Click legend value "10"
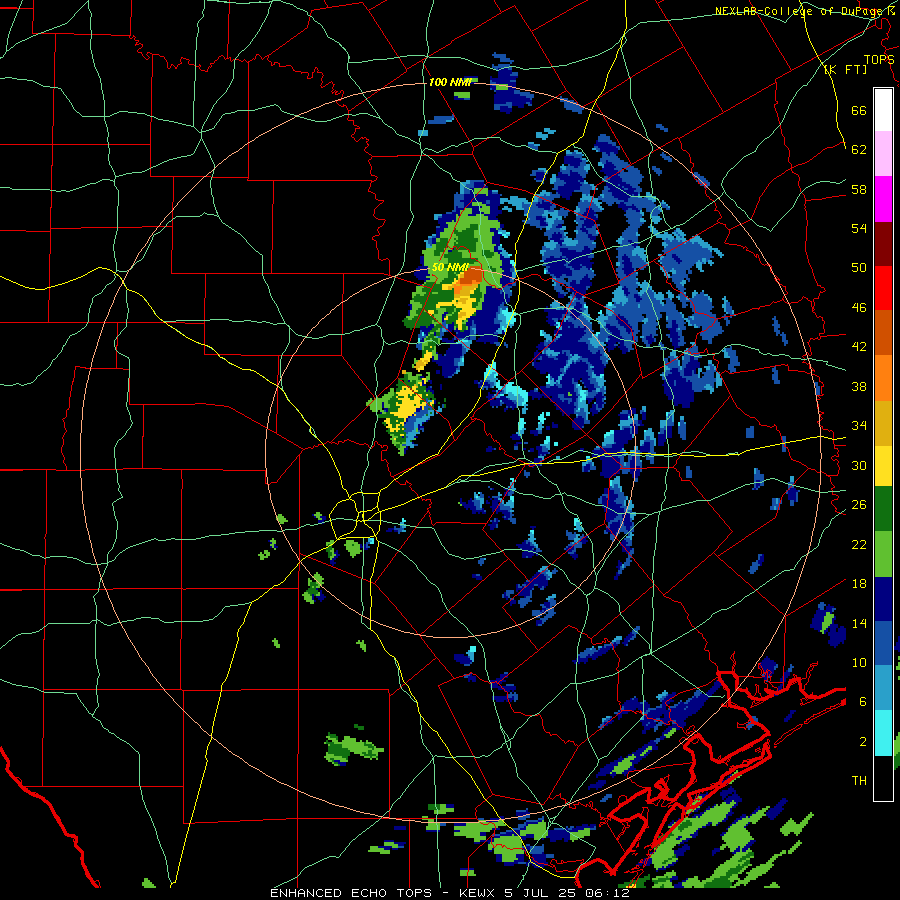 point(859,662)
